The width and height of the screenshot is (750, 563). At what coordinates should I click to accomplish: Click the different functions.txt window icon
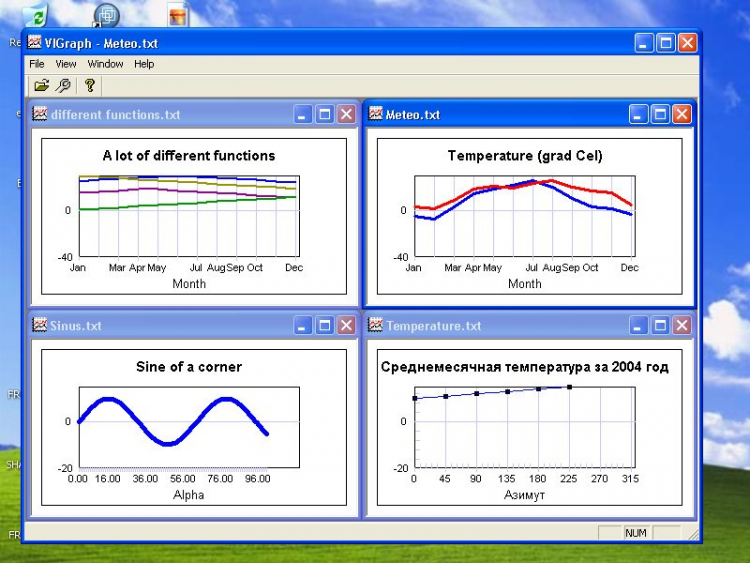pyautogui.click(x=40, y=114)
